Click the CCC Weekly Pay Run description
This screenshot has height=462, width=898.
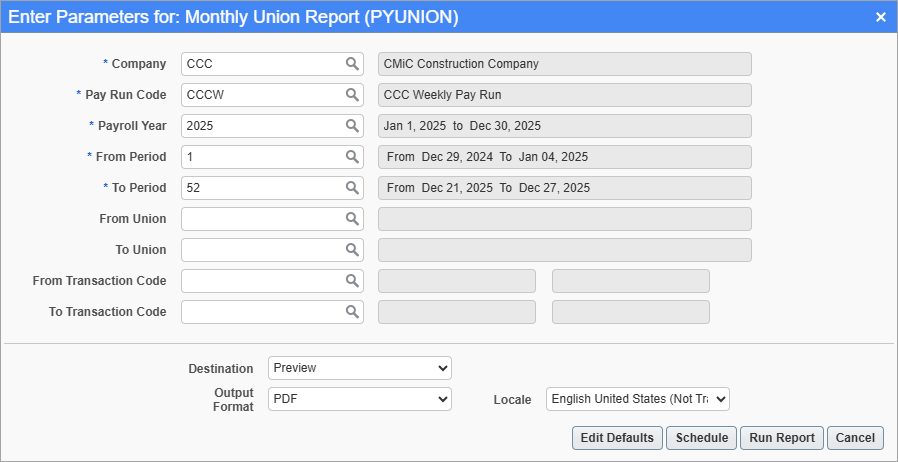point(565,95)
